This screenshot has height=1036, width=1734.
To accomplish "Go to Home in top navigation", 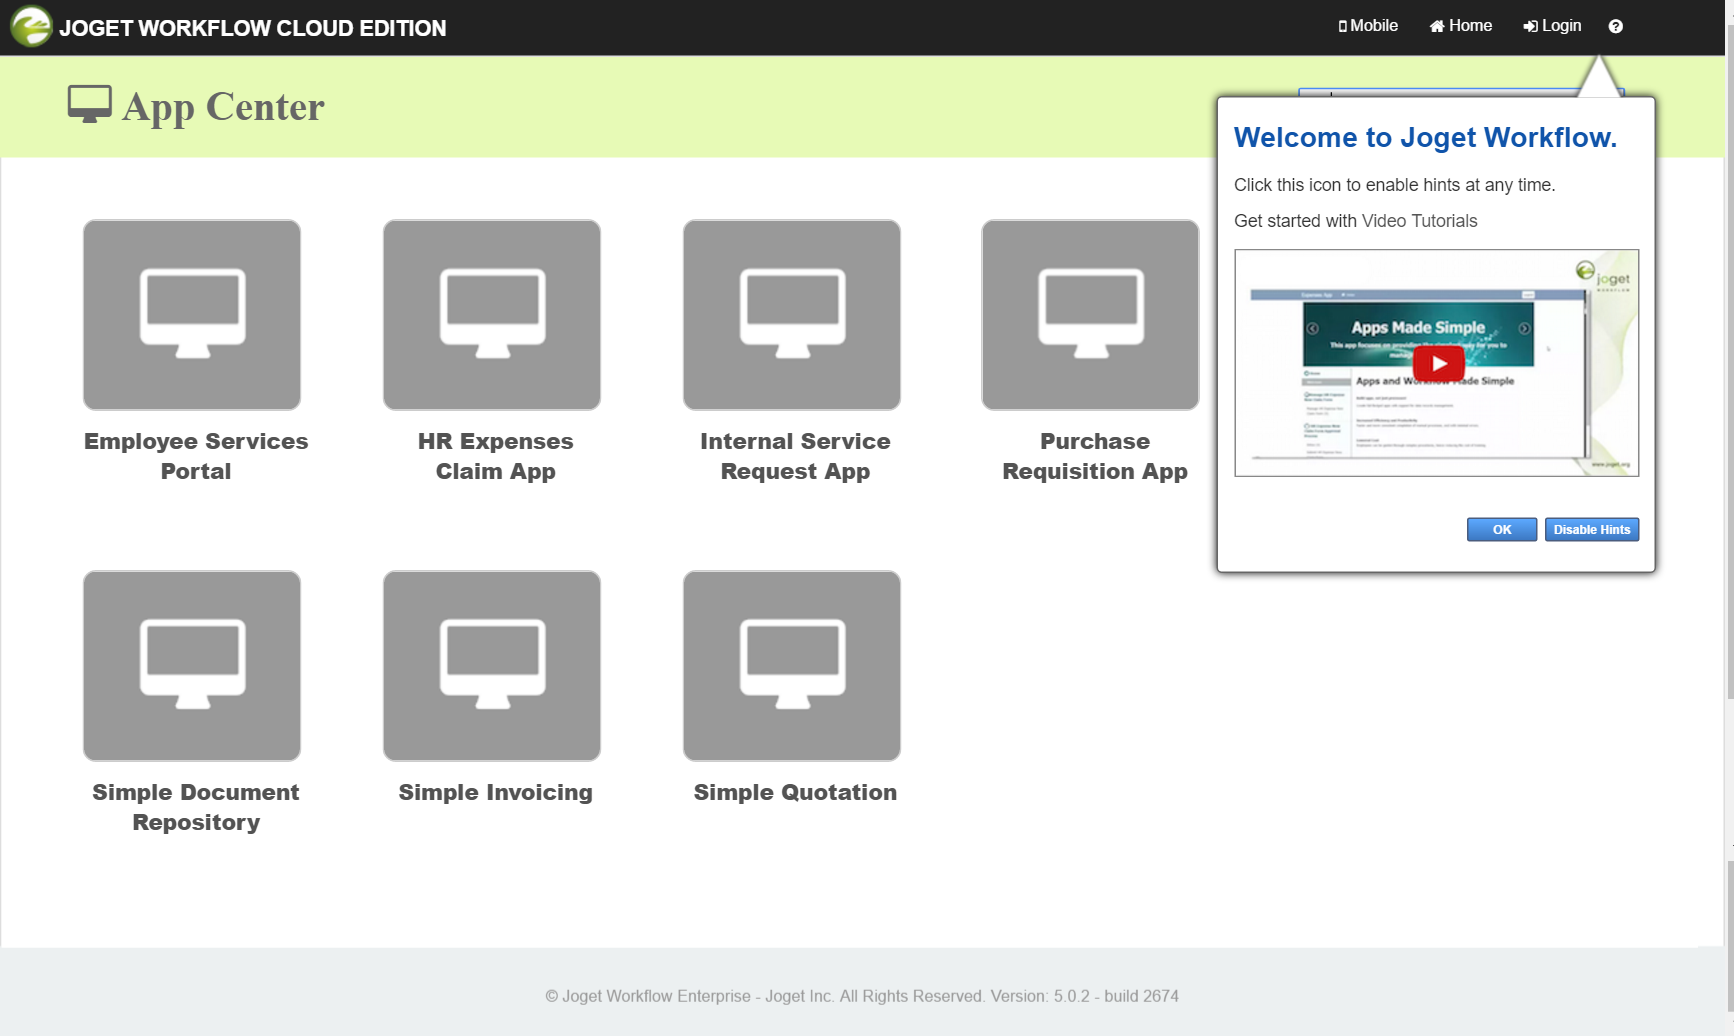I will click(1460, 26).
